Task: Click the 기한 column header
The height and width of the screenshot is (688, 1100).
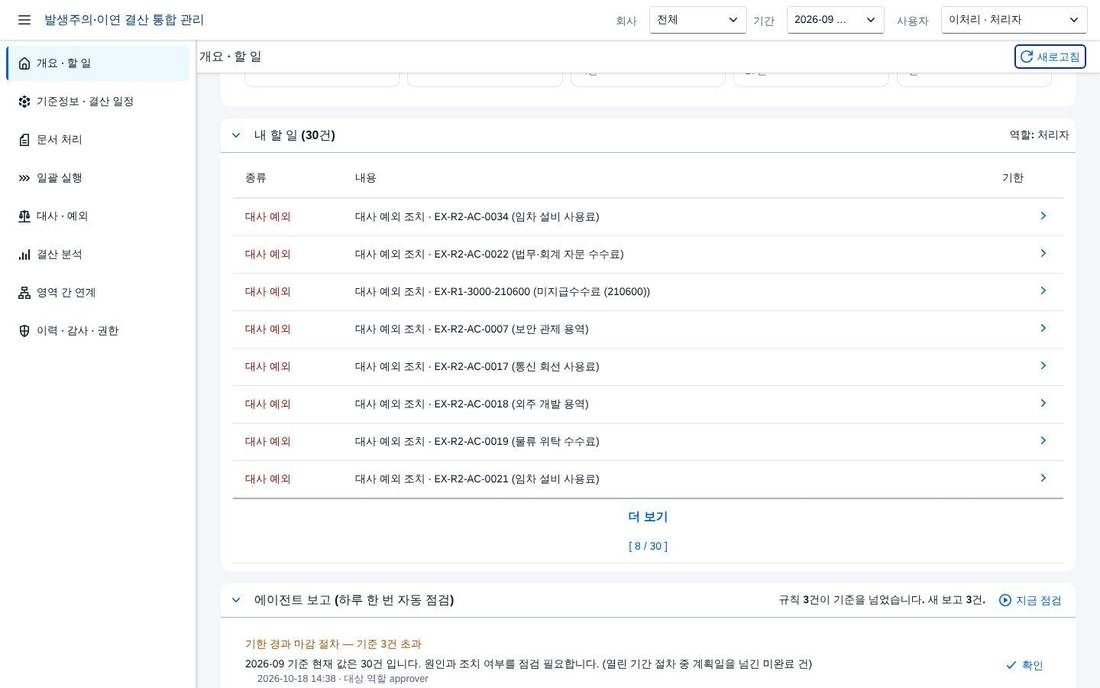Action: [x=1012, y=178]
